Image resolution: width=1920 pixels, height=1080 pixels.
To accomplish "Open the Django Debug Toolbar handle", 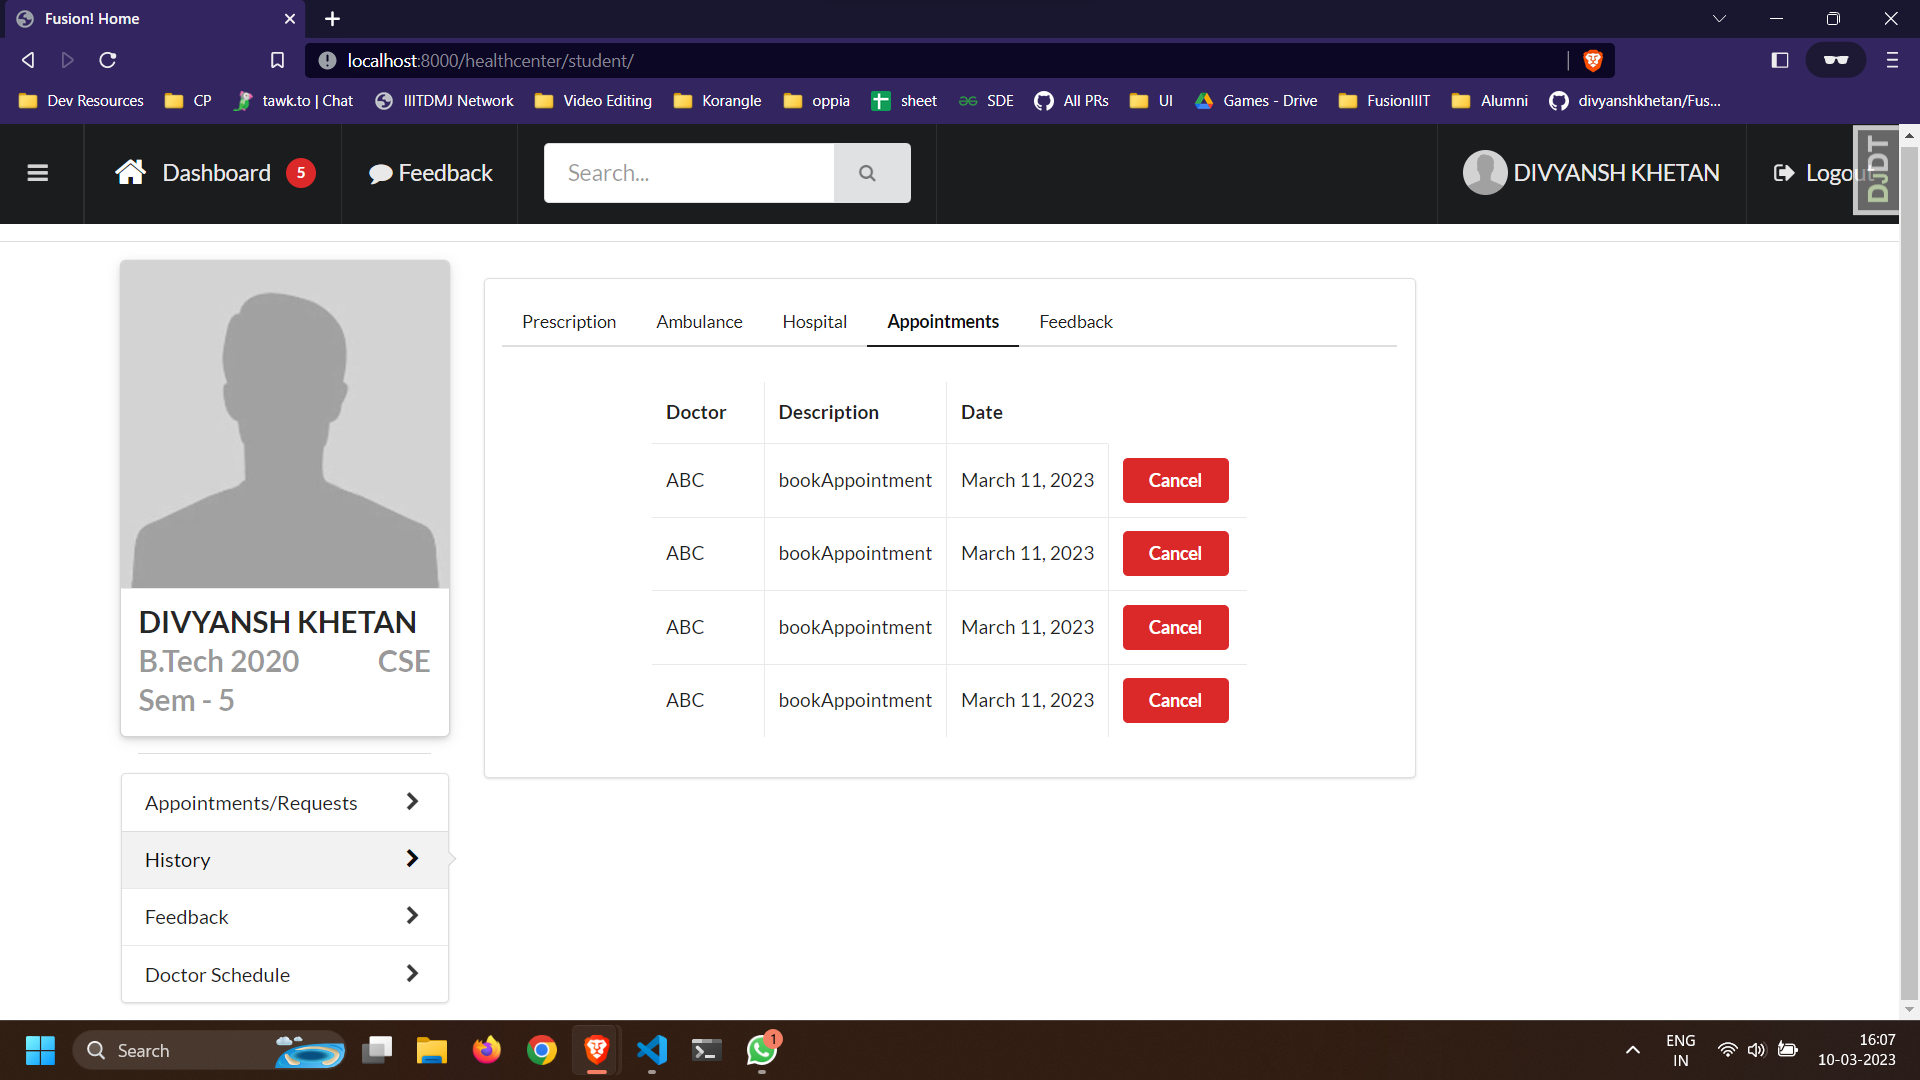I will (x=1877, y=170).
